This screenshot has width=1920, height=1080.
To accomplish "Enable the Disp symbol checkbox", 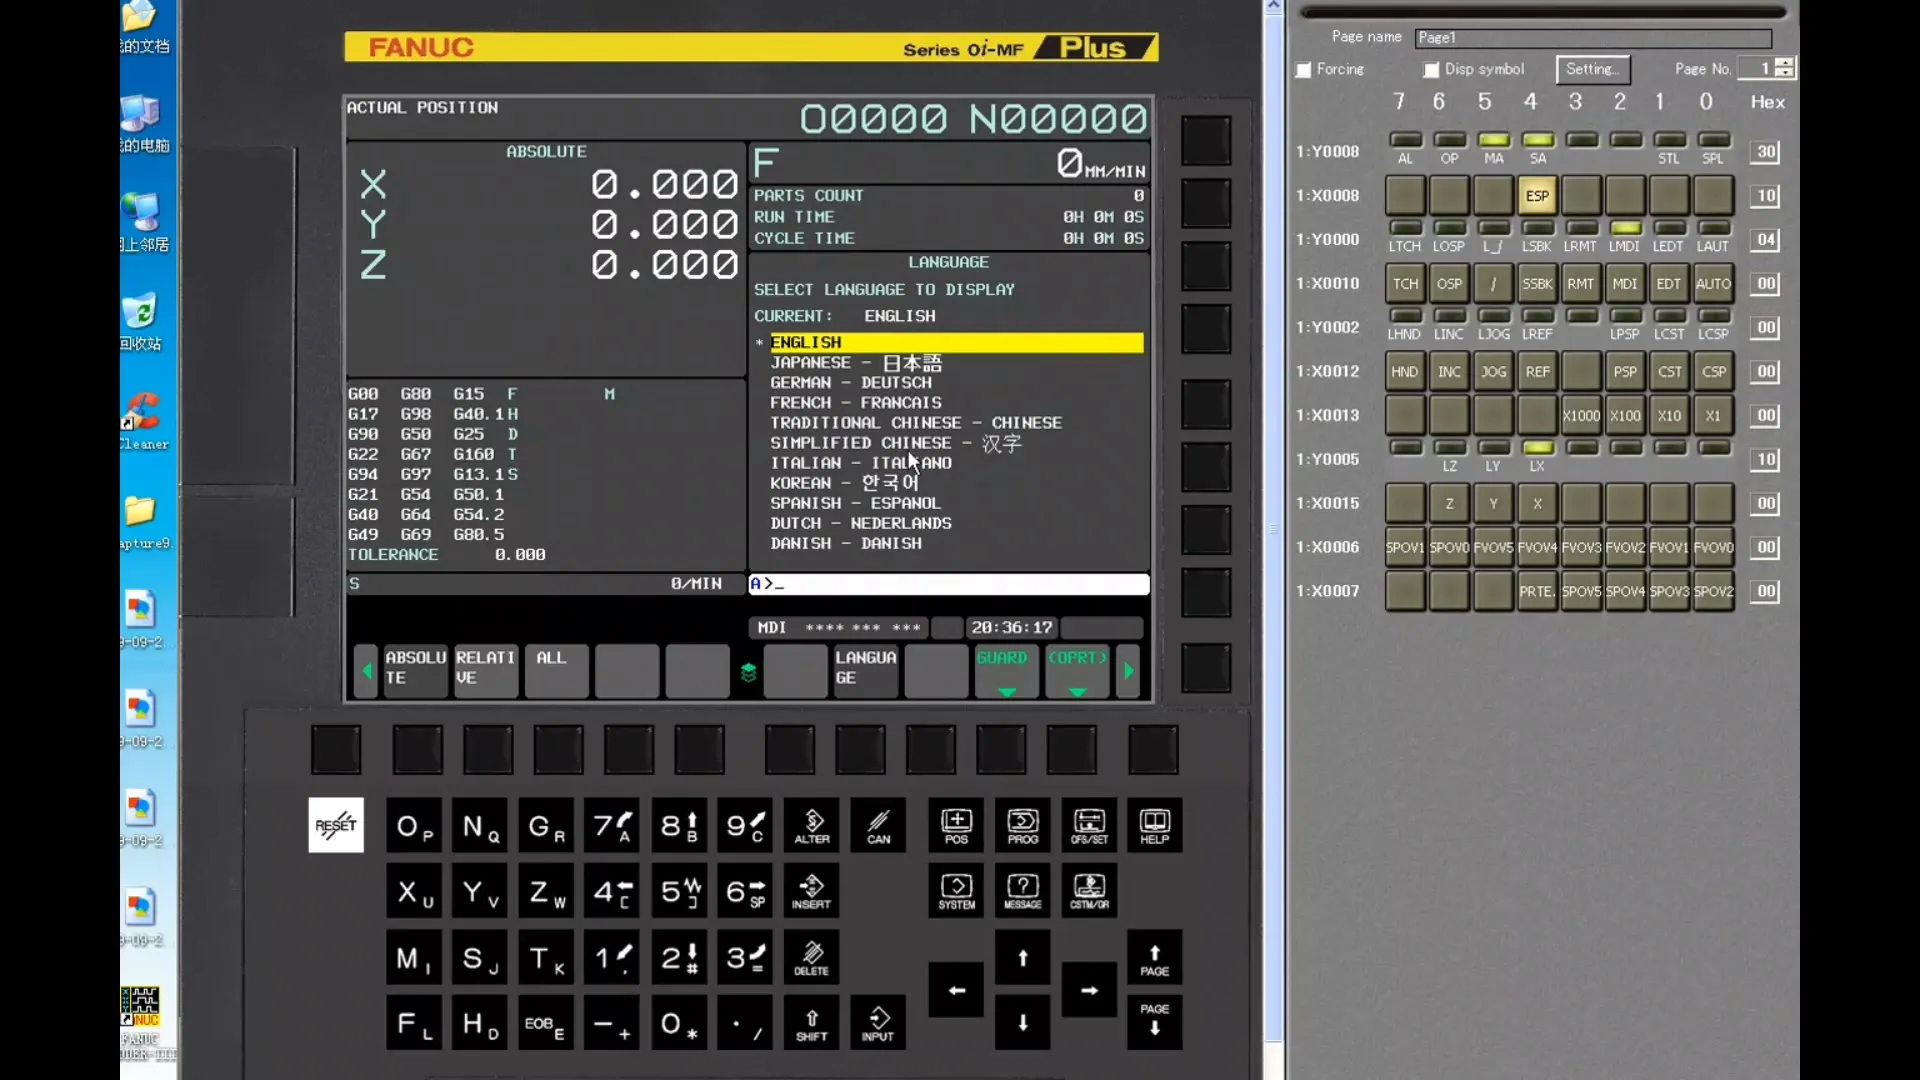I will (1432, 70).
